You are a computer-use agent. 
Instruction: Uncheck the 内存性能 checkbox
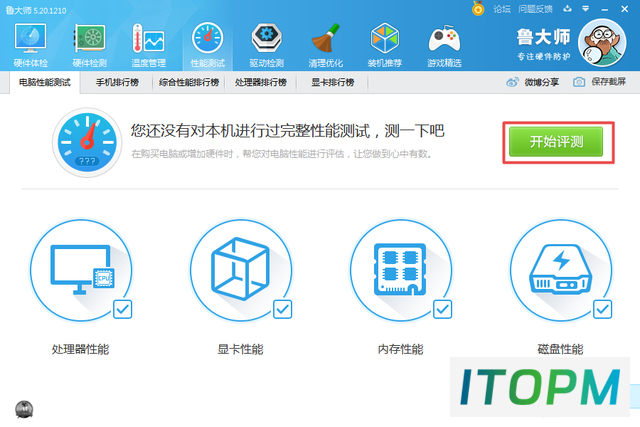pyautogui.click(x=442, y=309)
